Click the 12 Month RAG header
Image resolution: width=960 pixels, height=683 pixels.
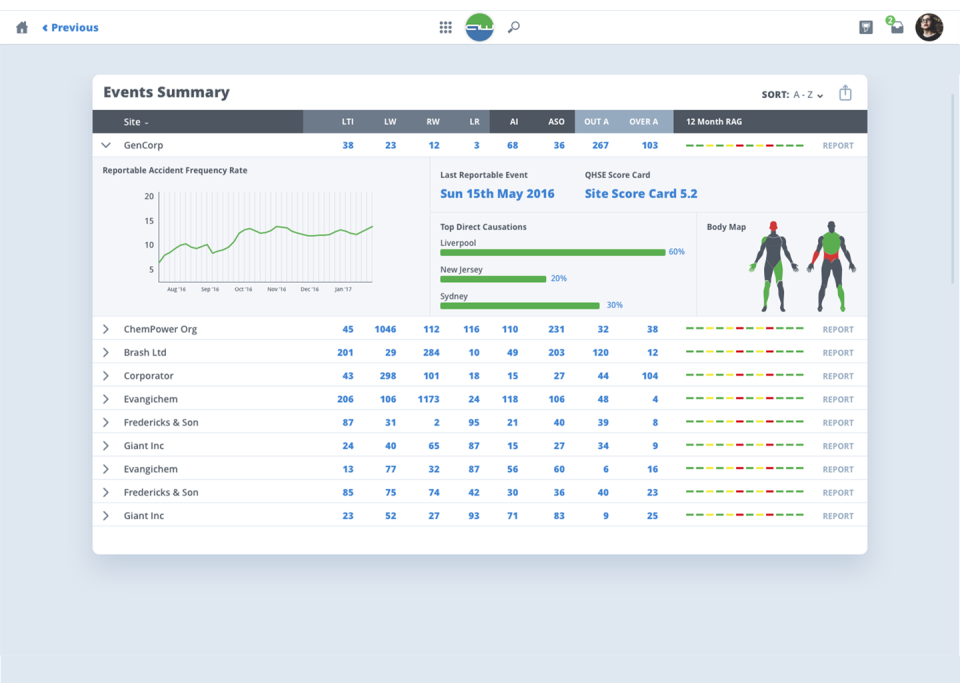click(x=714, y=122)
